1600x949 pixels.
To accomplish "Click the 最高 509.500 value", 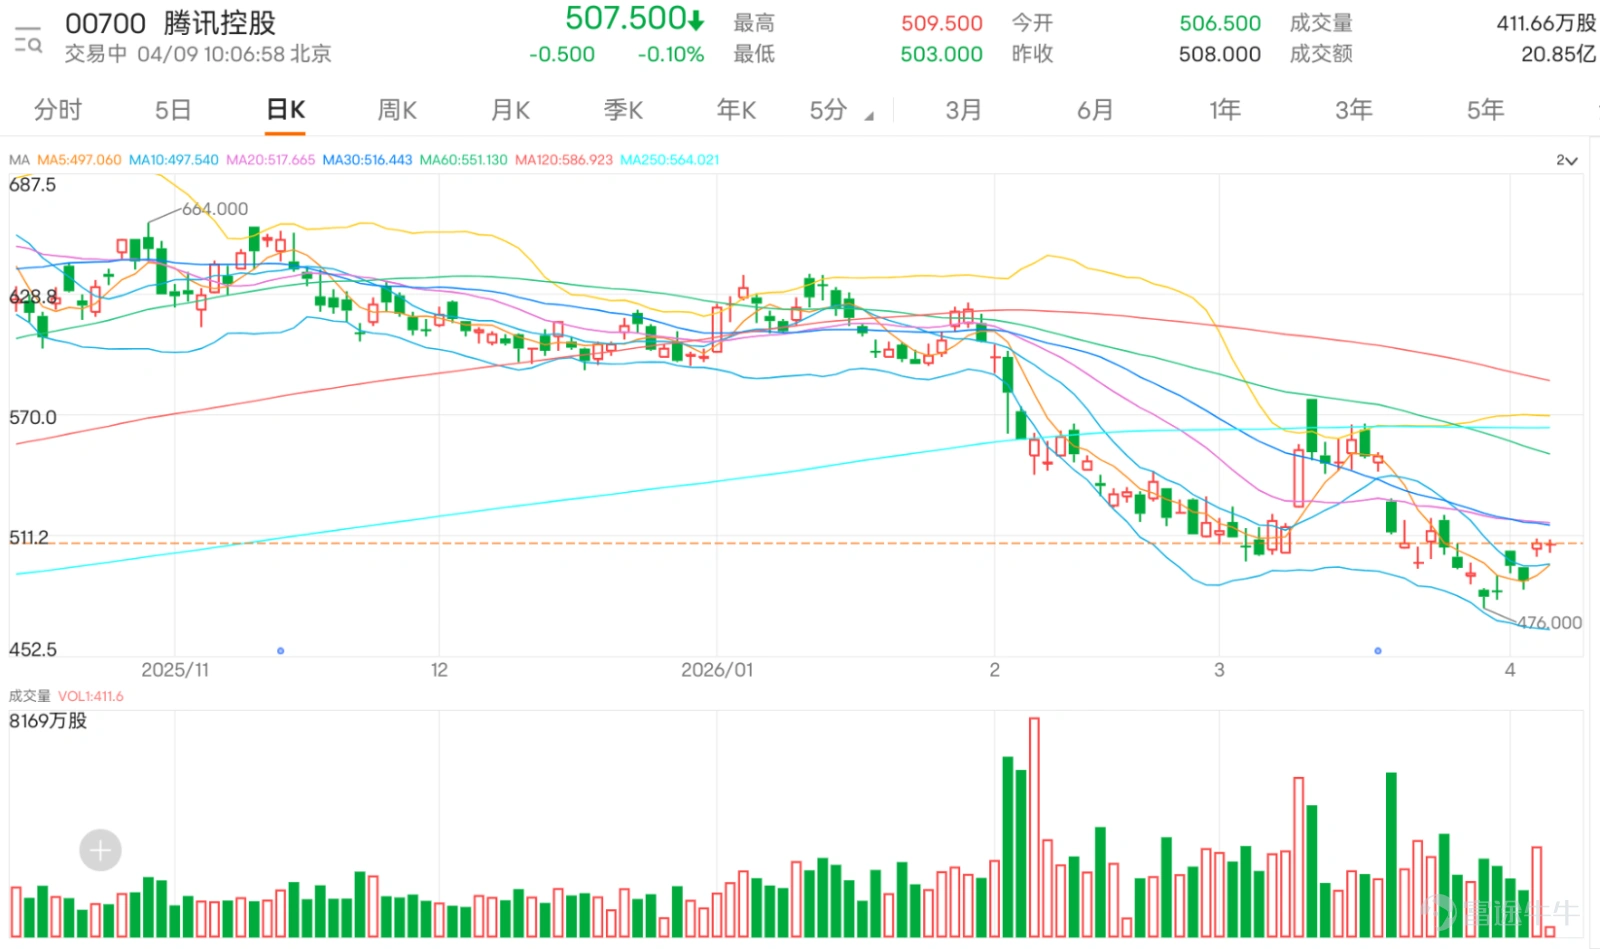I will 941,23.
